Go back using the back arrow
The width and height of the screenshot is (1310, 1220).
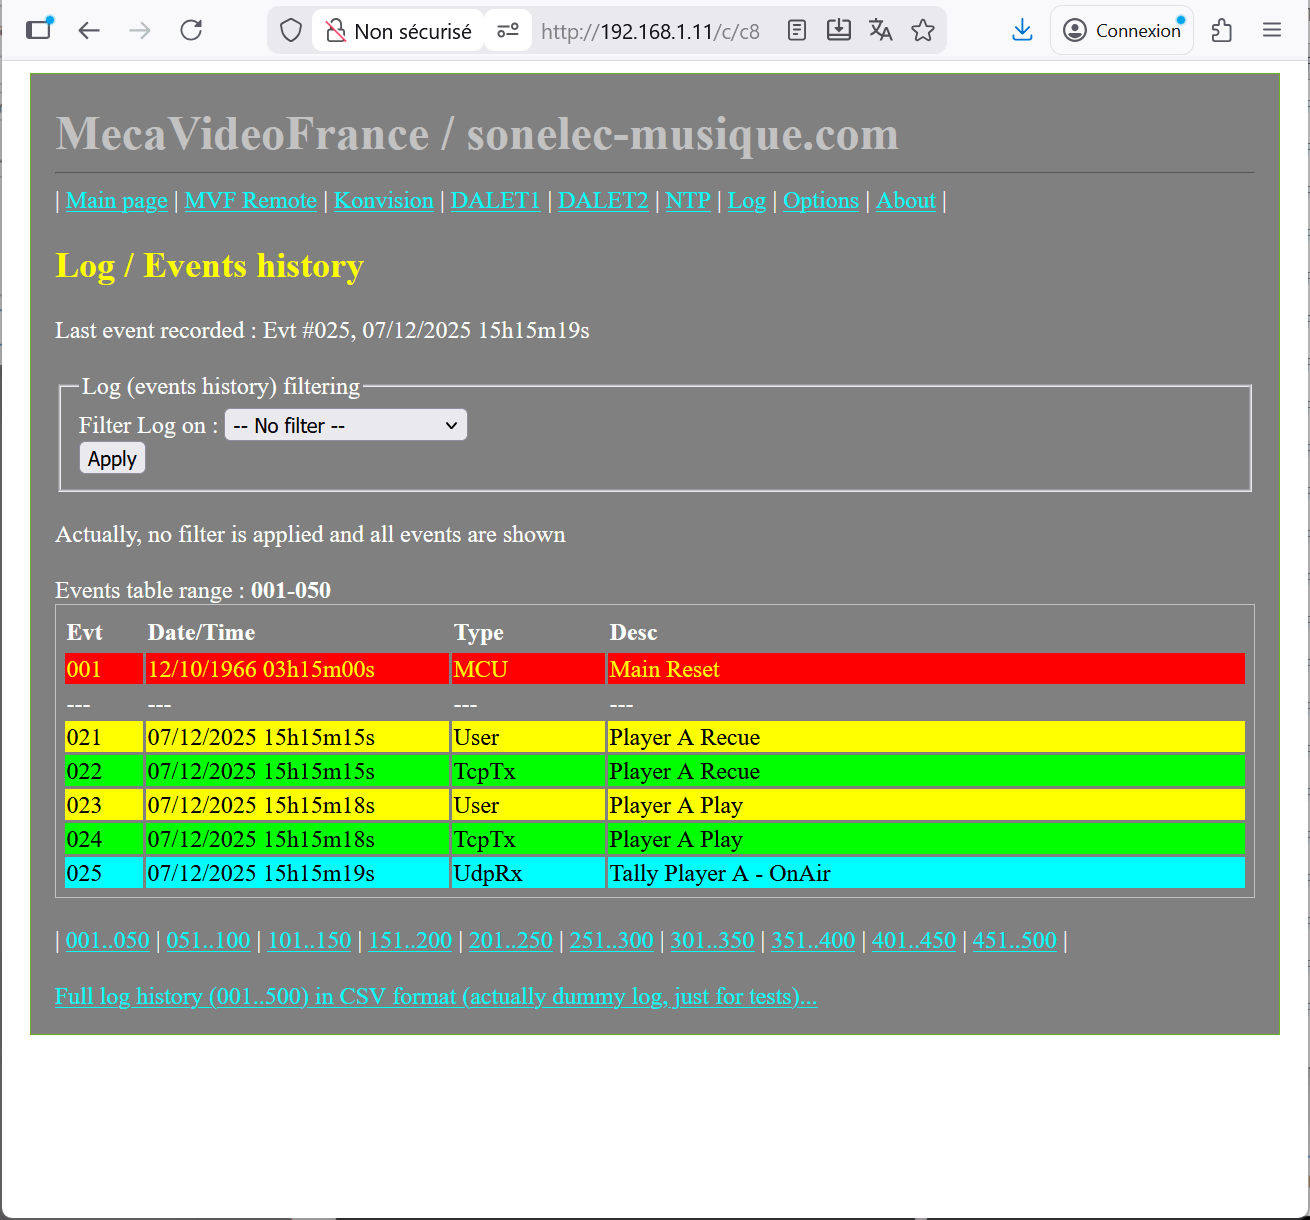(89, 30)
